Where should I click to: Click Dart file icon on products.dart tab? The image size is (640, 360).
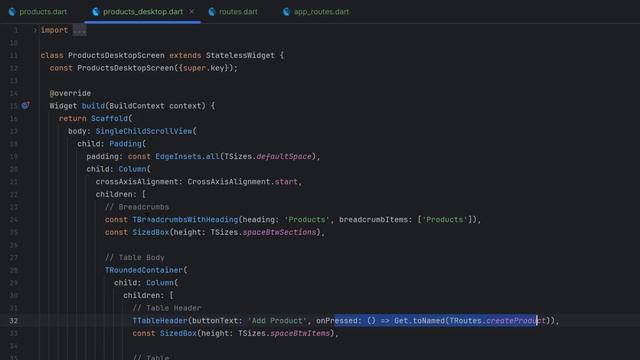pos(12,12)
